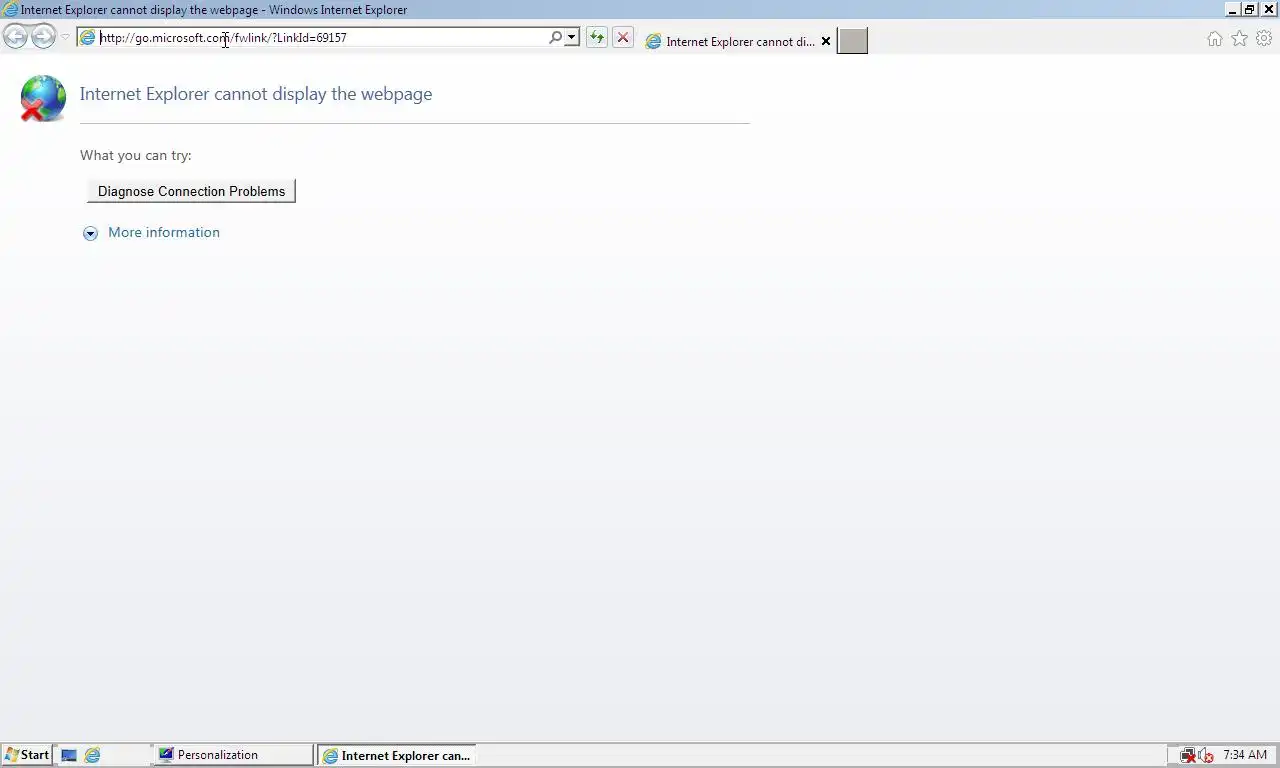Expand More information arrow icon
This screenshot has height=768, width=1280.
[90, 233]
